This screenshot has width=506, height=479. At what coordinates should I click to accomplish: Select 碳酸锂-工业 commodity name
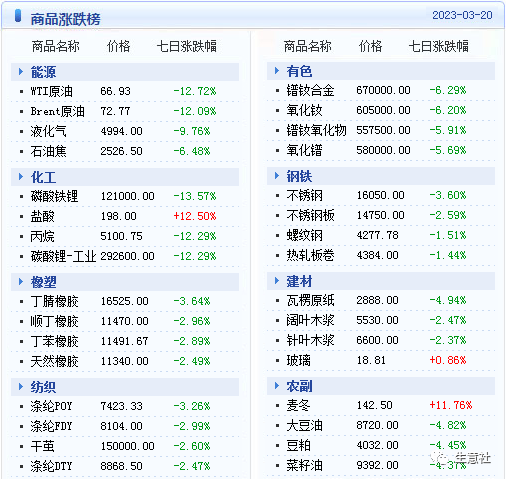tap(63, 256)
